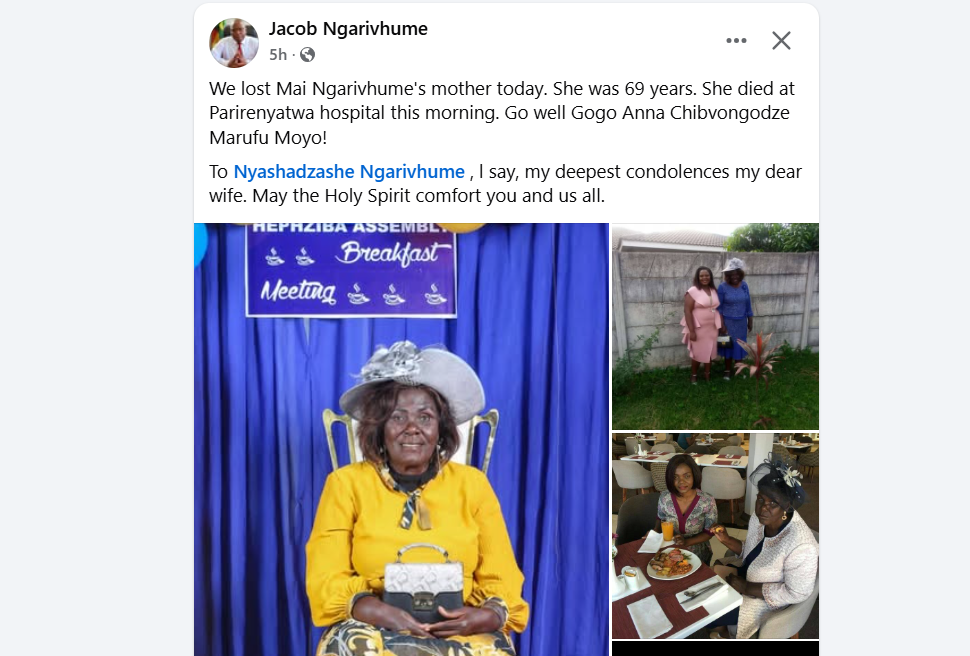Open the partially visible dark photo at bottom
The width and height of the screenshot is (970, 656).
click(715, 649)
